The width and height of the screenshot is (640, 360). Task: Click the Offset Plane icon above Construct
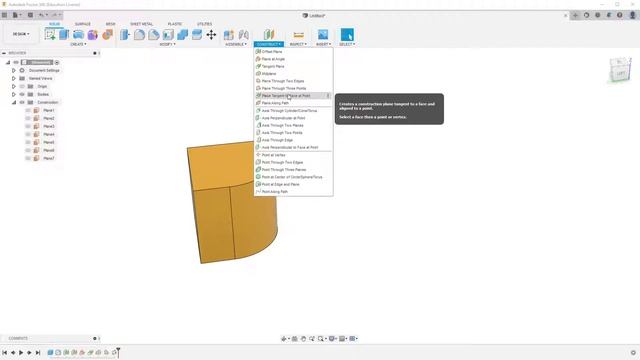click(269, 34)
